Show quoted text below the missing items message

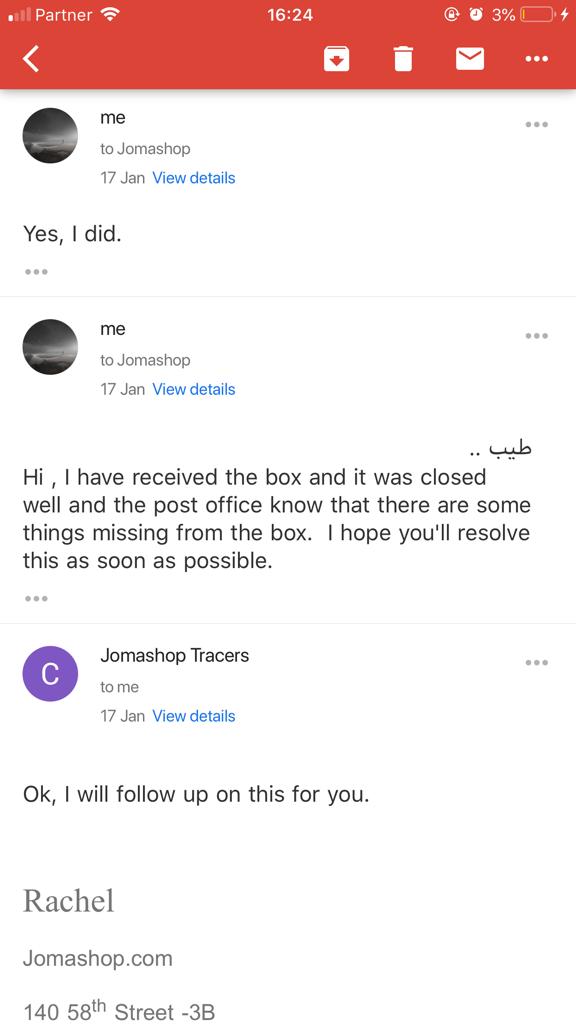tap(36, 598)
